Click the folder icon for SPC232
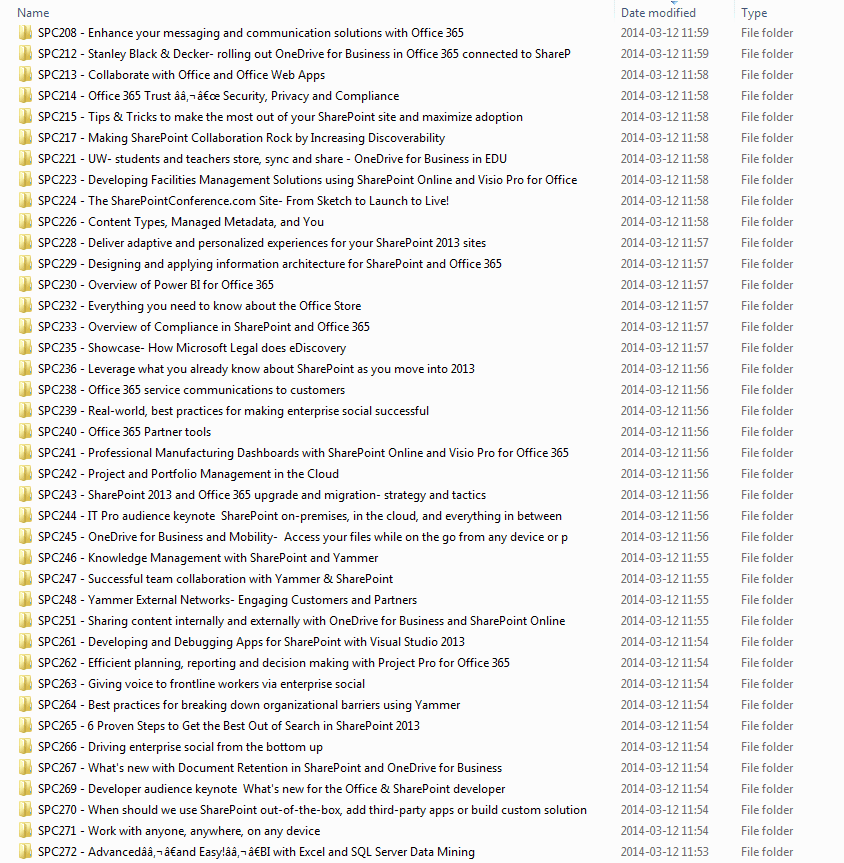The image size is (844, 863). tap(25, 306)
